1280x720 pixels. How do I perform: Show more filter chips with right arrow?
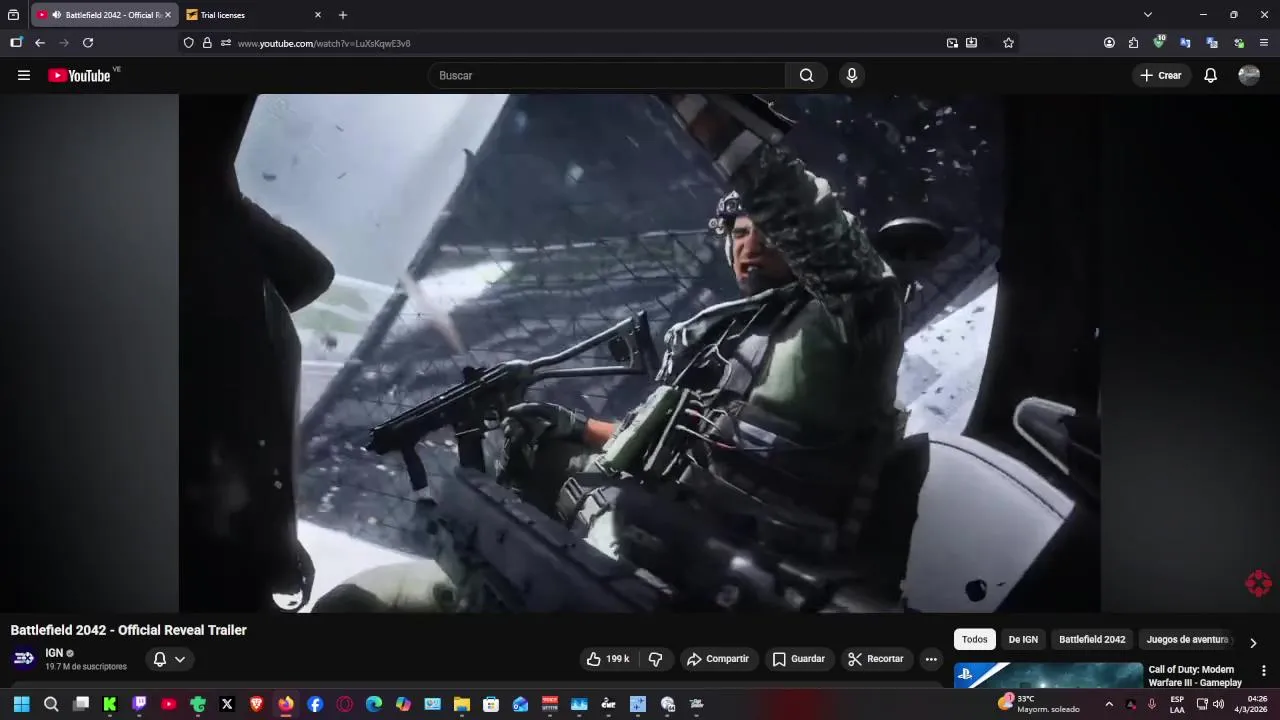(x=1253, y=643)
